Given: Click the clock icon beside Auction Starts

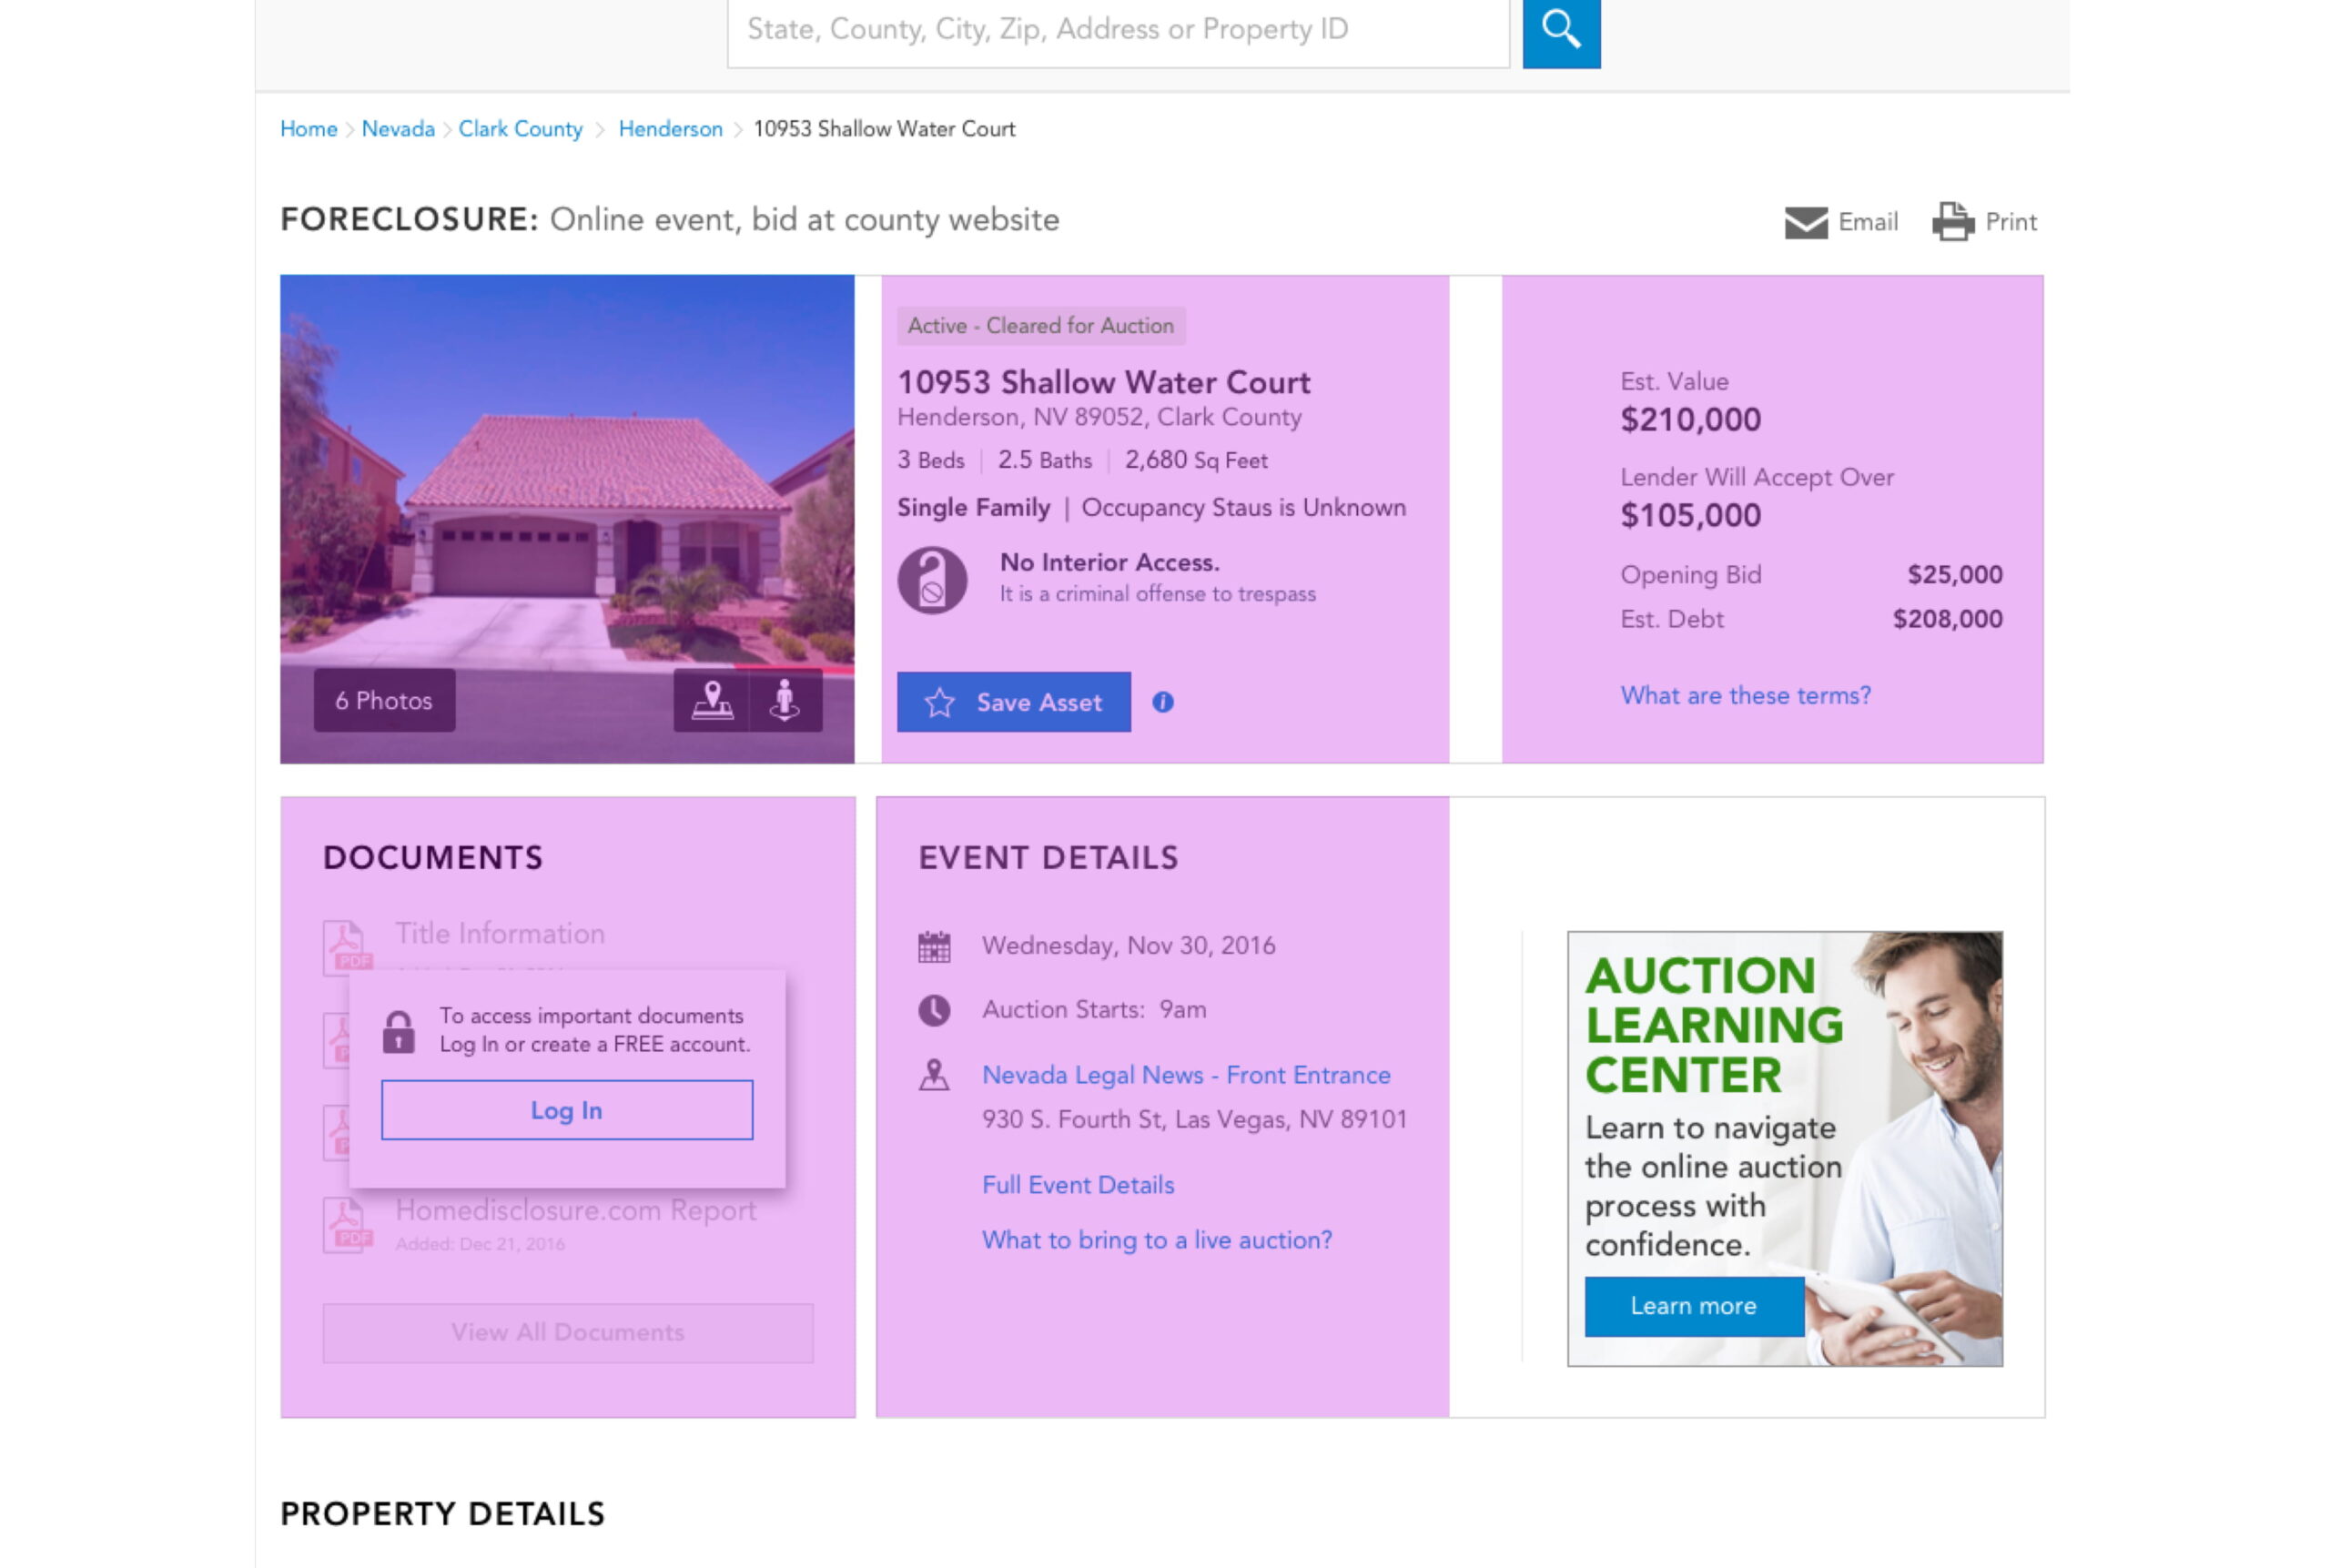Looking at the screenshot, I should [934, 1010].
